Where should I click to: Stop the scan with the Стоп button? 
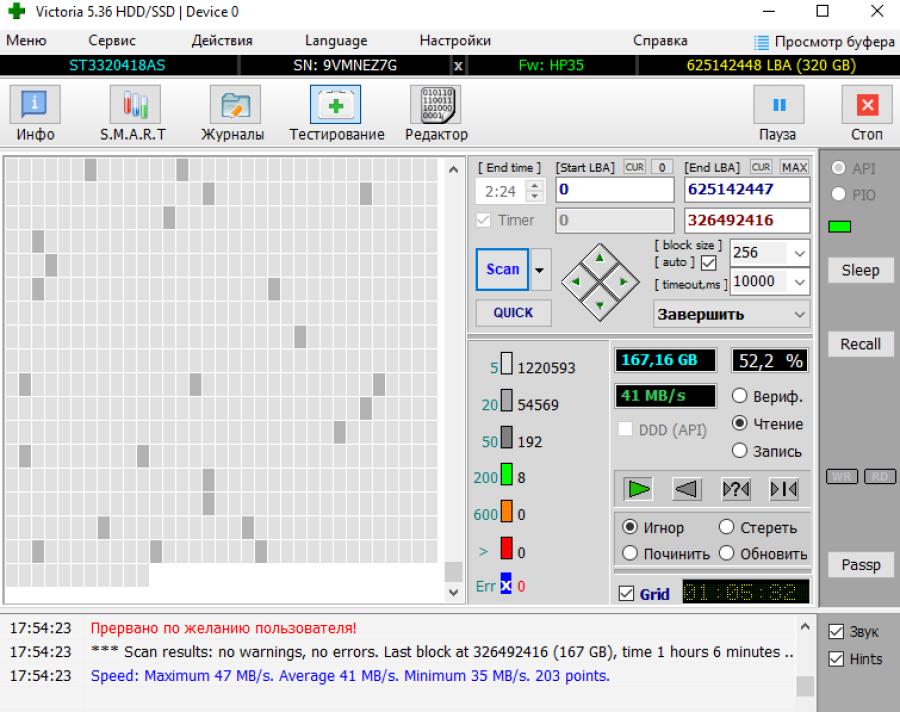tap(866, 113)
